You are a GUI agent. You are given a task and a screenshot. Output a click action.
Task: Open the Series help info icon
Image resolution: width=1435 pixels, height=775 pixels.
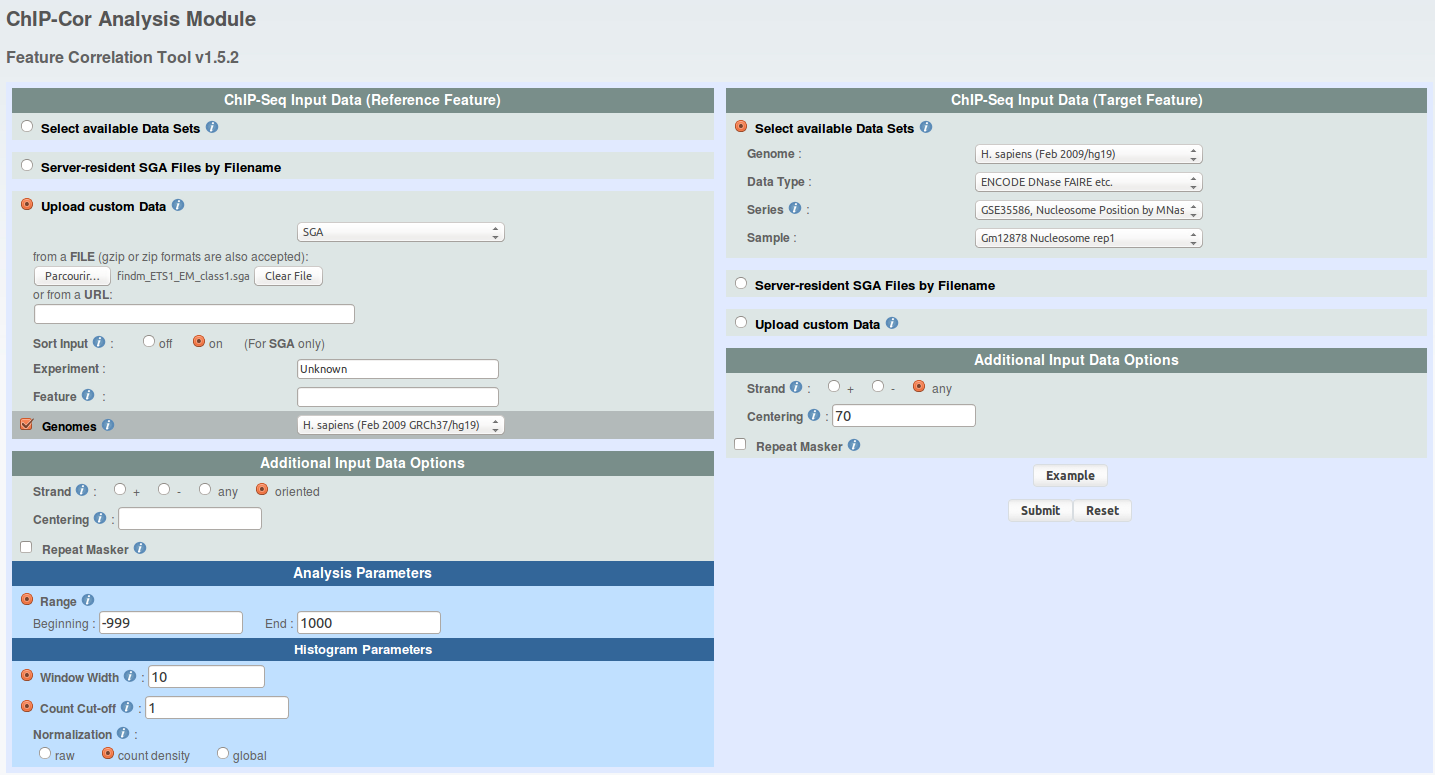(795, 209)
